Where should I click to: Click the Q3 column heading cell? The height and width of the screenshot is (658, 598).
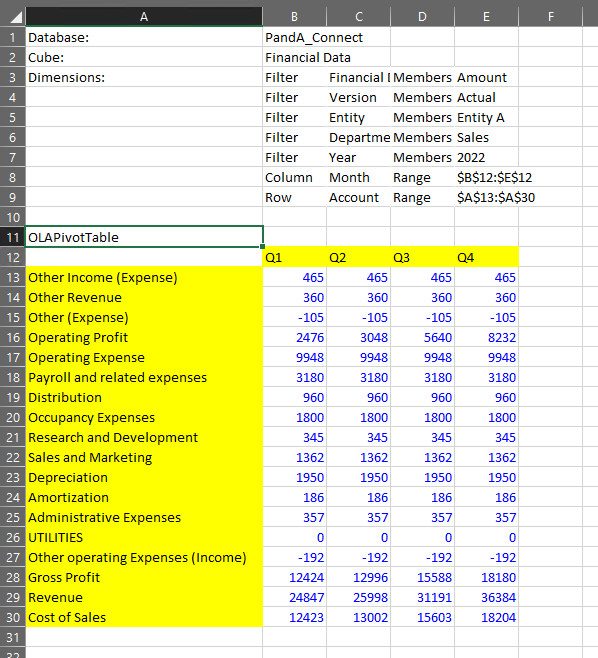[423, 257]
